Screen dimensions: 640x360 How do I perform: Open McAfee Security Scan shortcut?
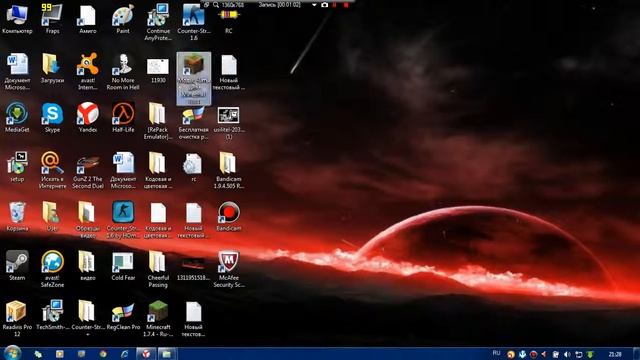[x=229, y=269]
